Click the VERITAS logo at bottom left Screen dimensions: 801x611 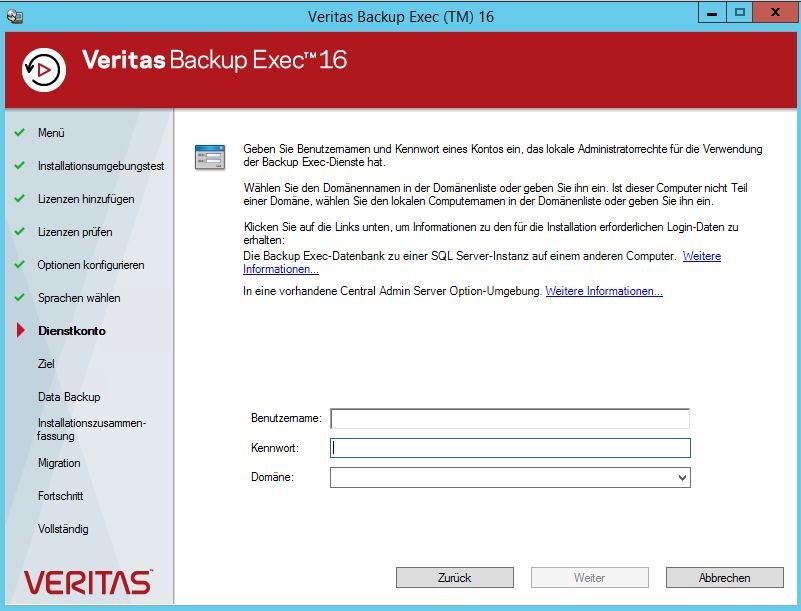[88, 582]
